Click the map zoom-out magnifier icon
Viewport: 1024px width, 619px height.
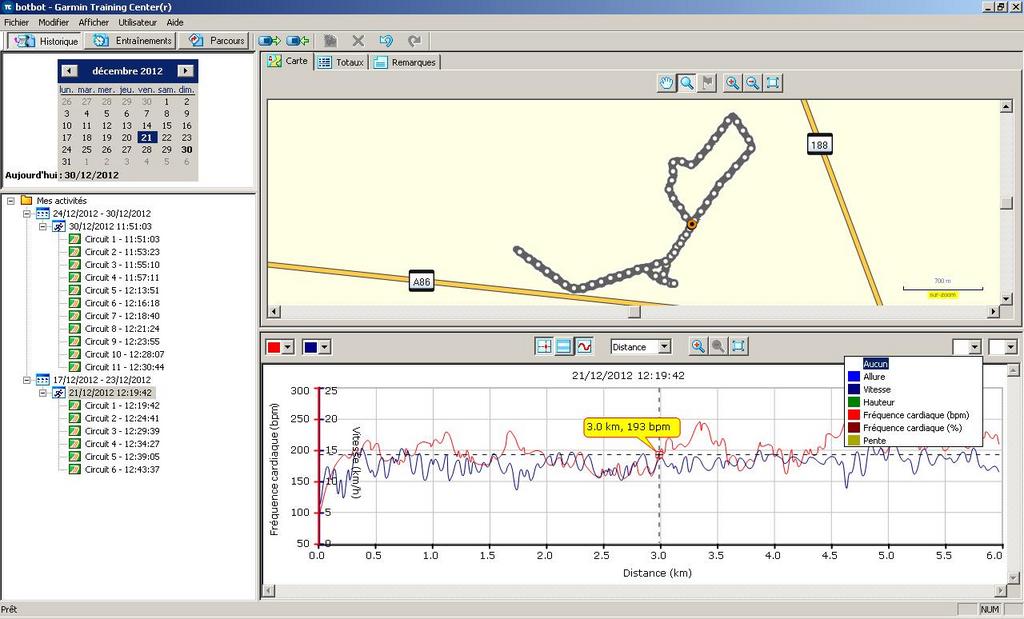[x=752, y=83]
